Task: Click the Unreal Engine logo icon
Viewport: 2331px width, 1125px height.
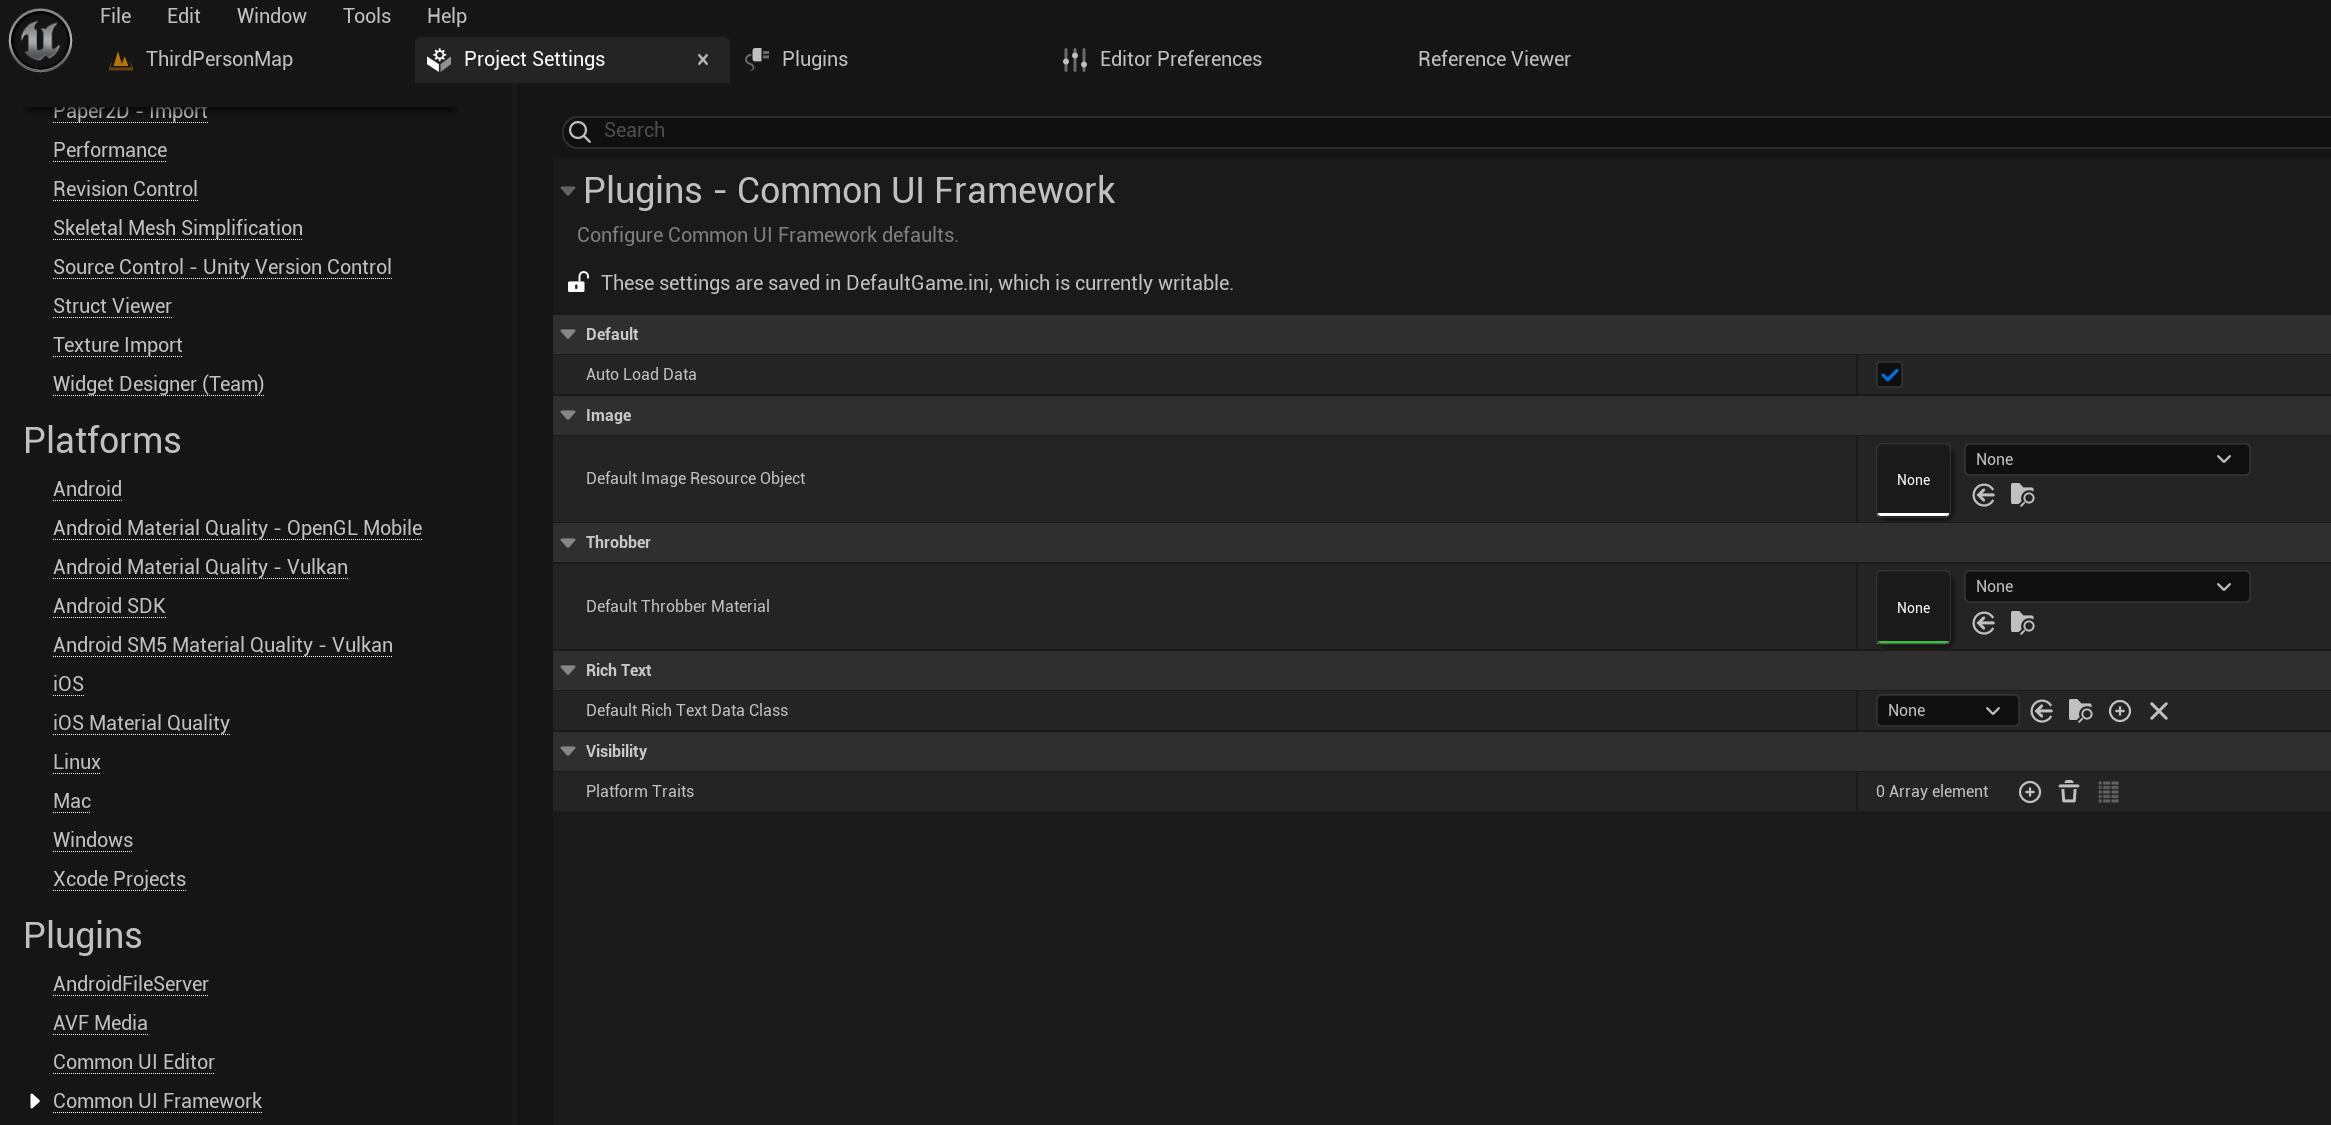Action: coord(40,40)
